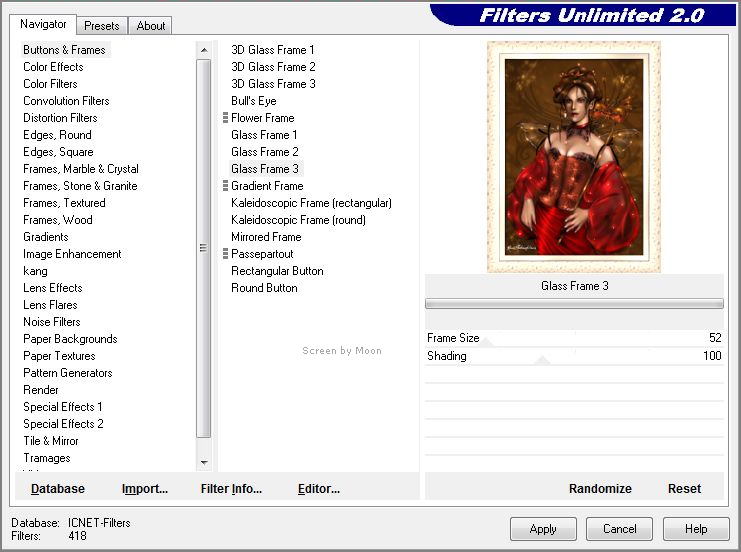Select the Flower Frame filter entry

point(262,118)
